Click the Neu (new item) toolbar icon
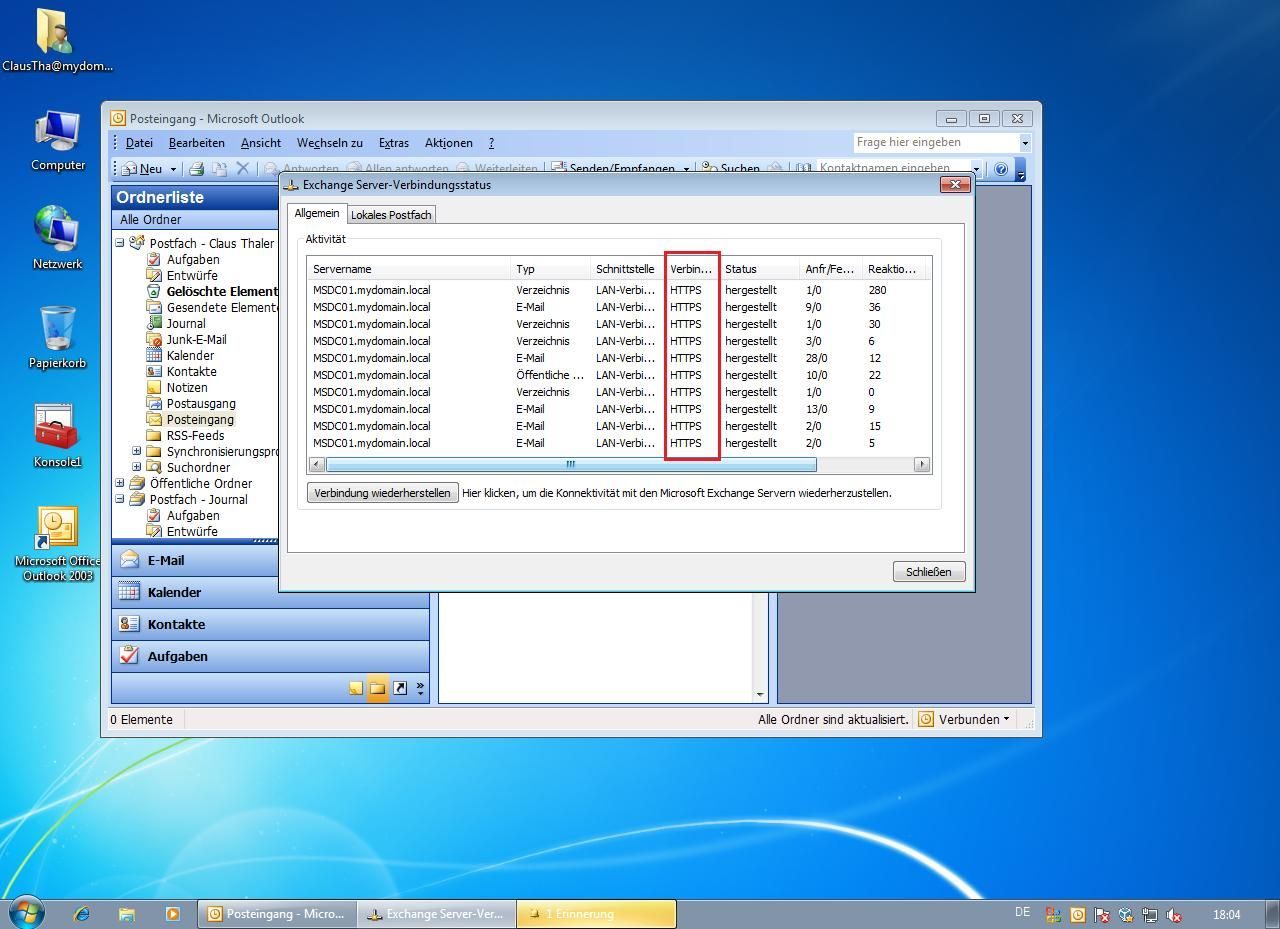Screen dimensions: 1280x929 tap(141, 169)
